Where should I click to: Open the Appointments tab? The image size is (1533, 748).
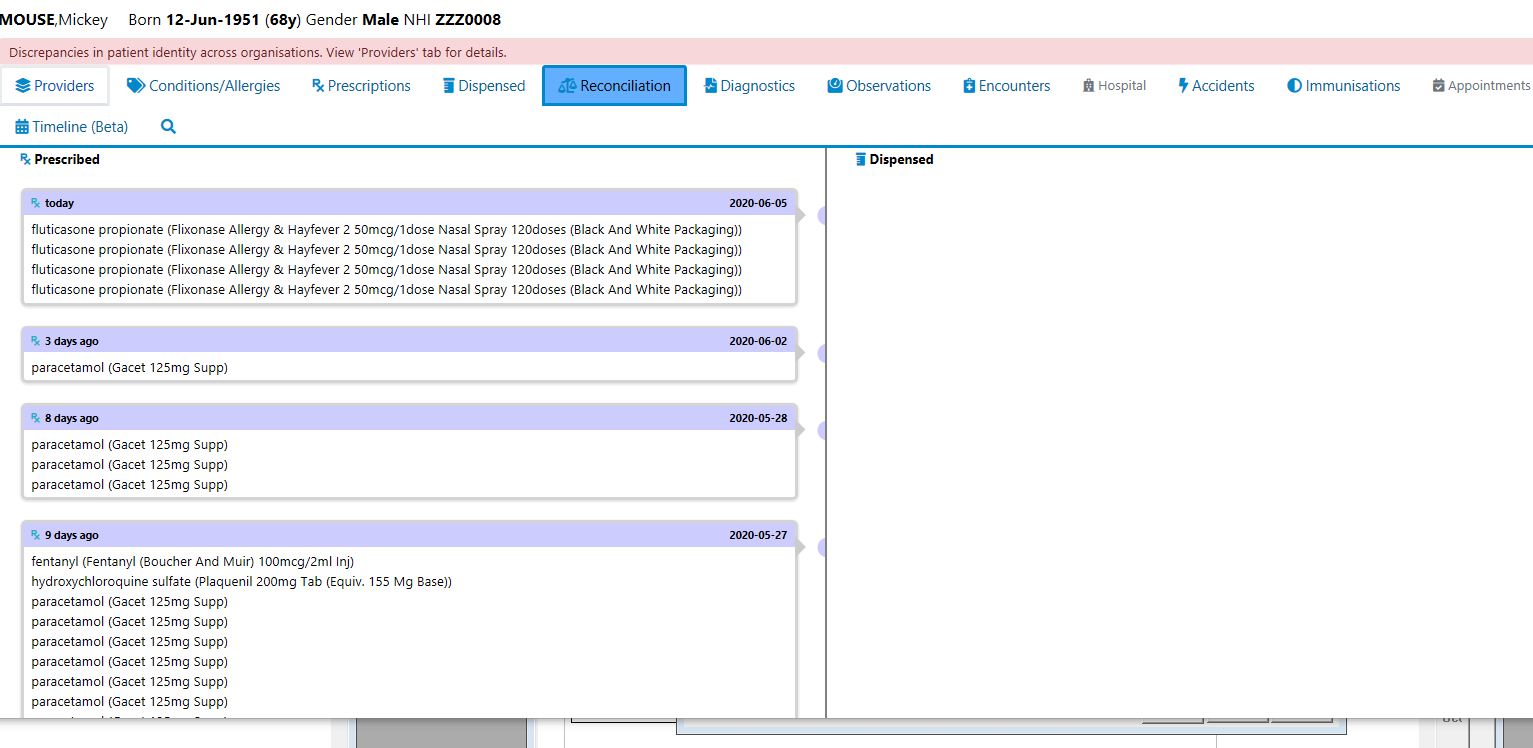[1481, 86]
